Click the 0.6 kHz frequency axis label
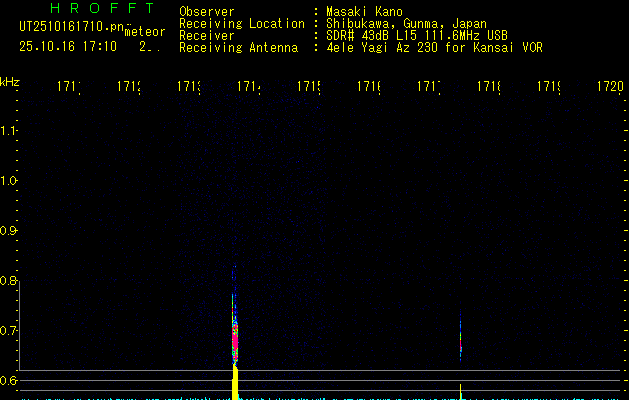This screenshot has width=629, height=400. pyautogui.click(x=10, y=381)
